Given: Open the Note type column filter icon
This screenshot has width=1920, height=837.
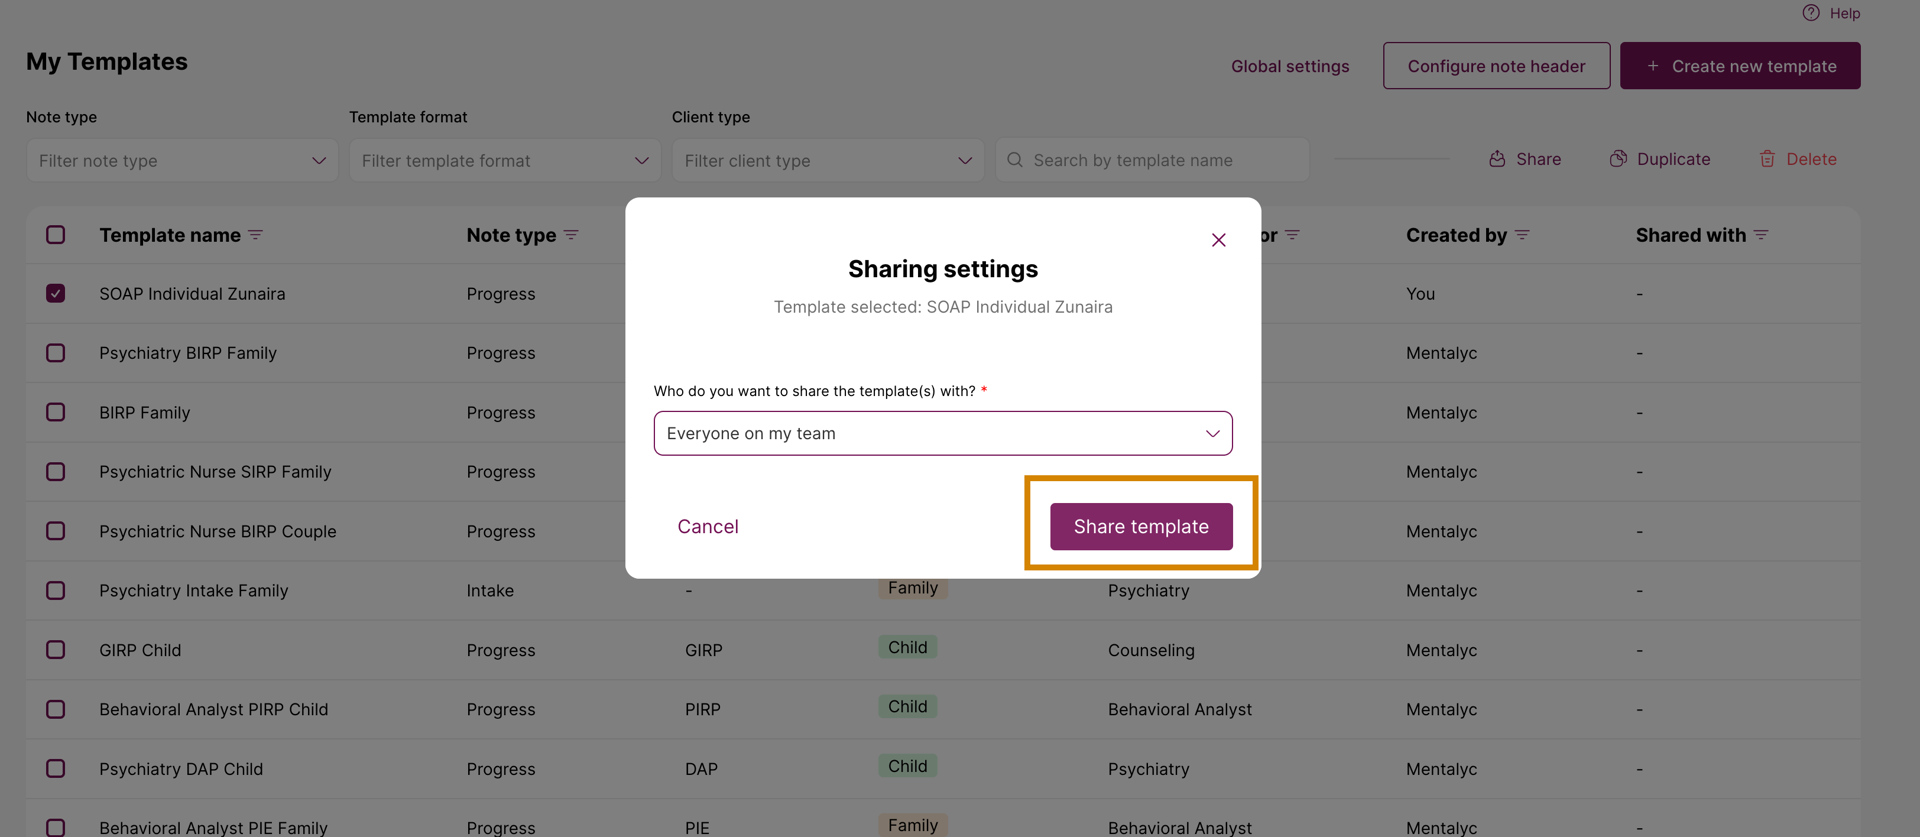Looking at the screenshot, I should coord(571,235).
